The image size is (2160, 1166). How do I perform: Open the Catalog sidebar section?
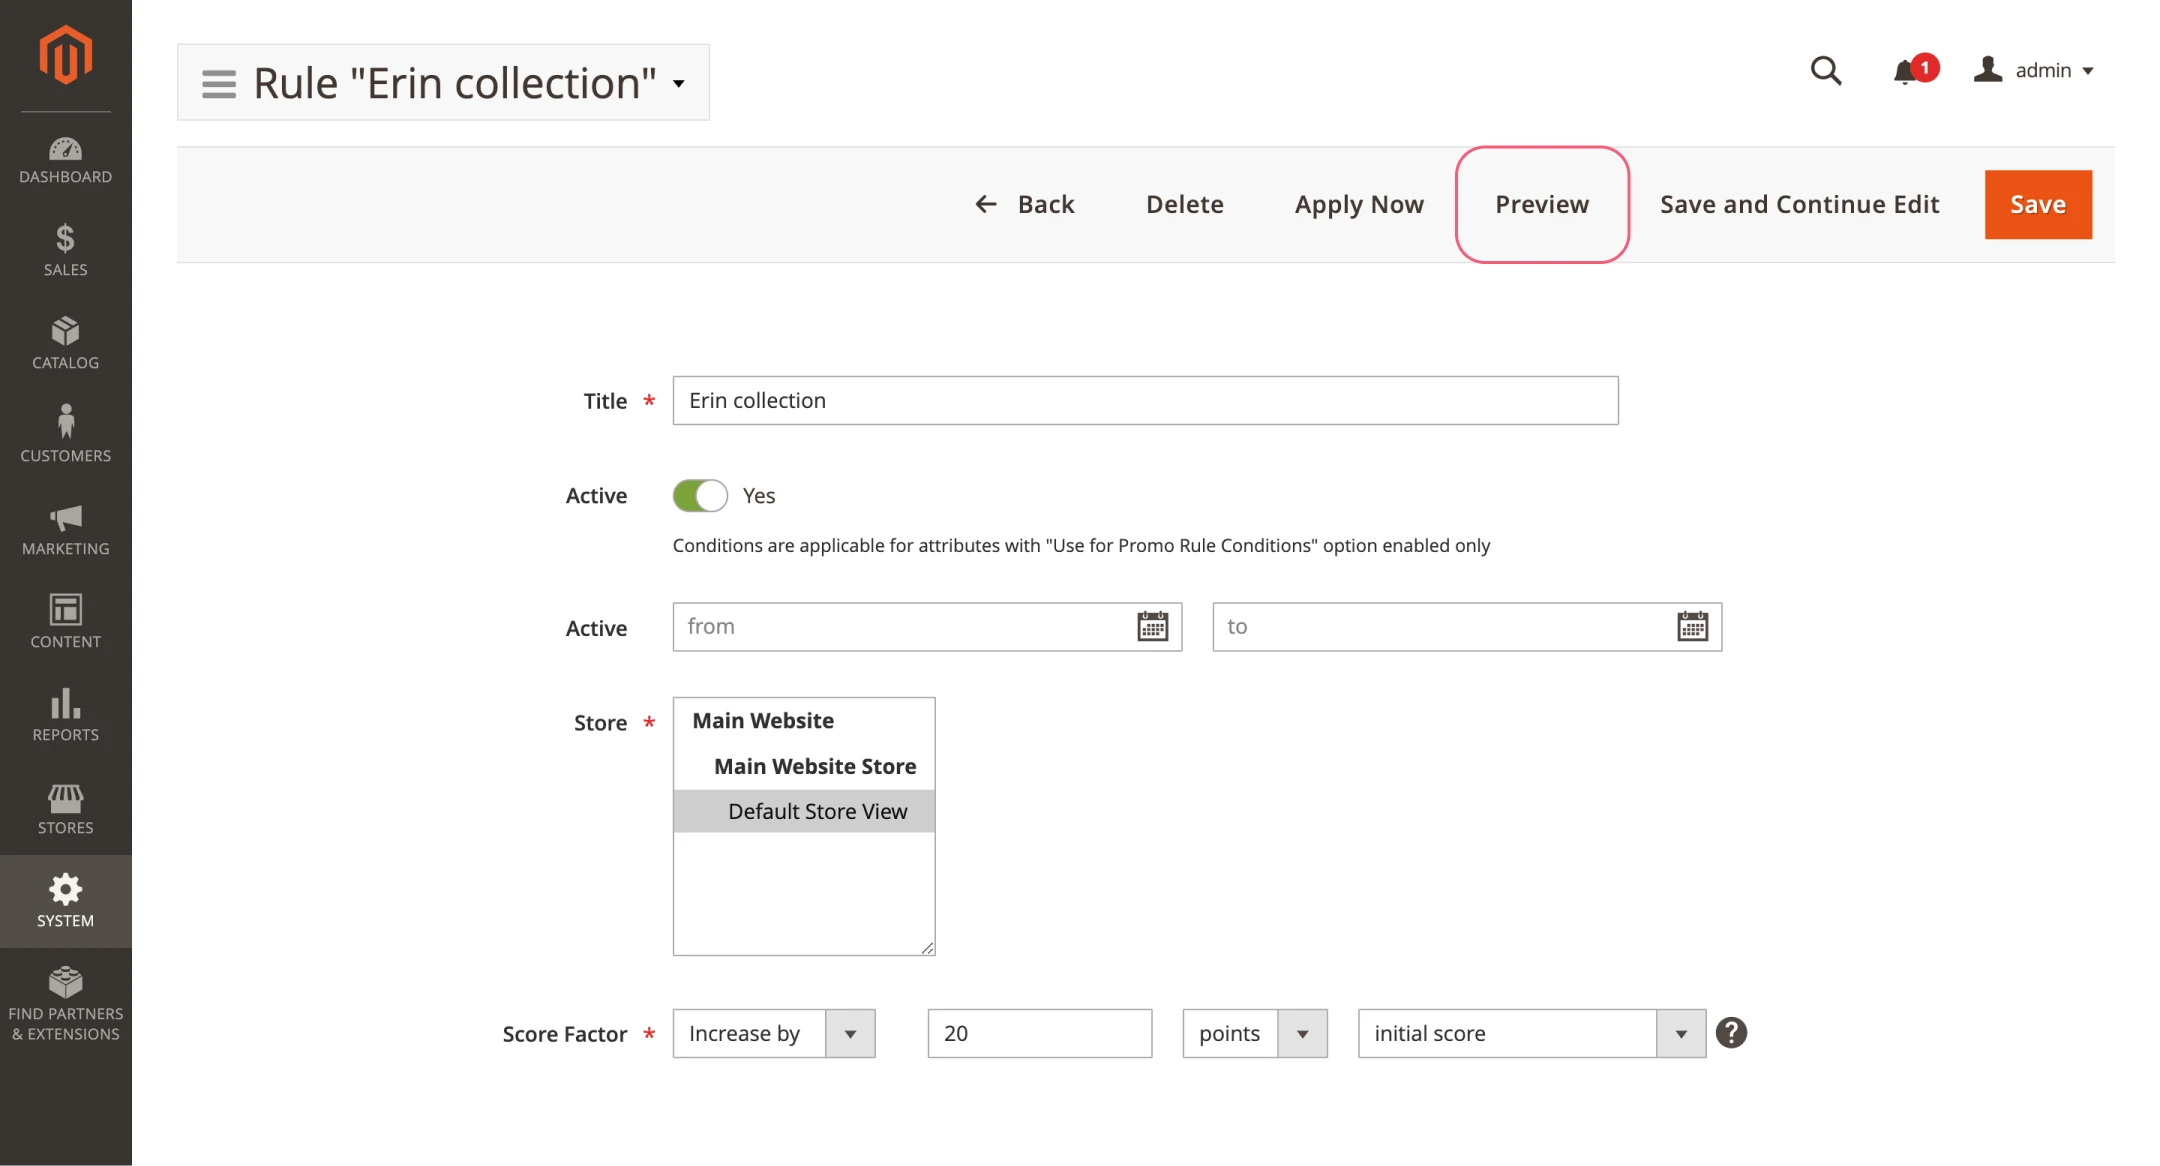tap(65, 343)
